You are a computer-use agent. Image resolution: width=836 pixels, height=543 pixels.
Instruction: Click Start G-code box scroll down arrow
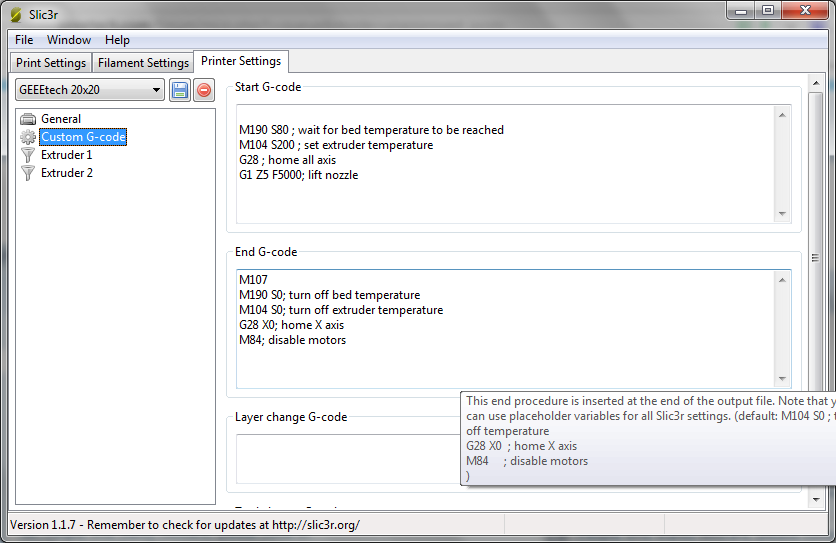[x=782, y=214]
